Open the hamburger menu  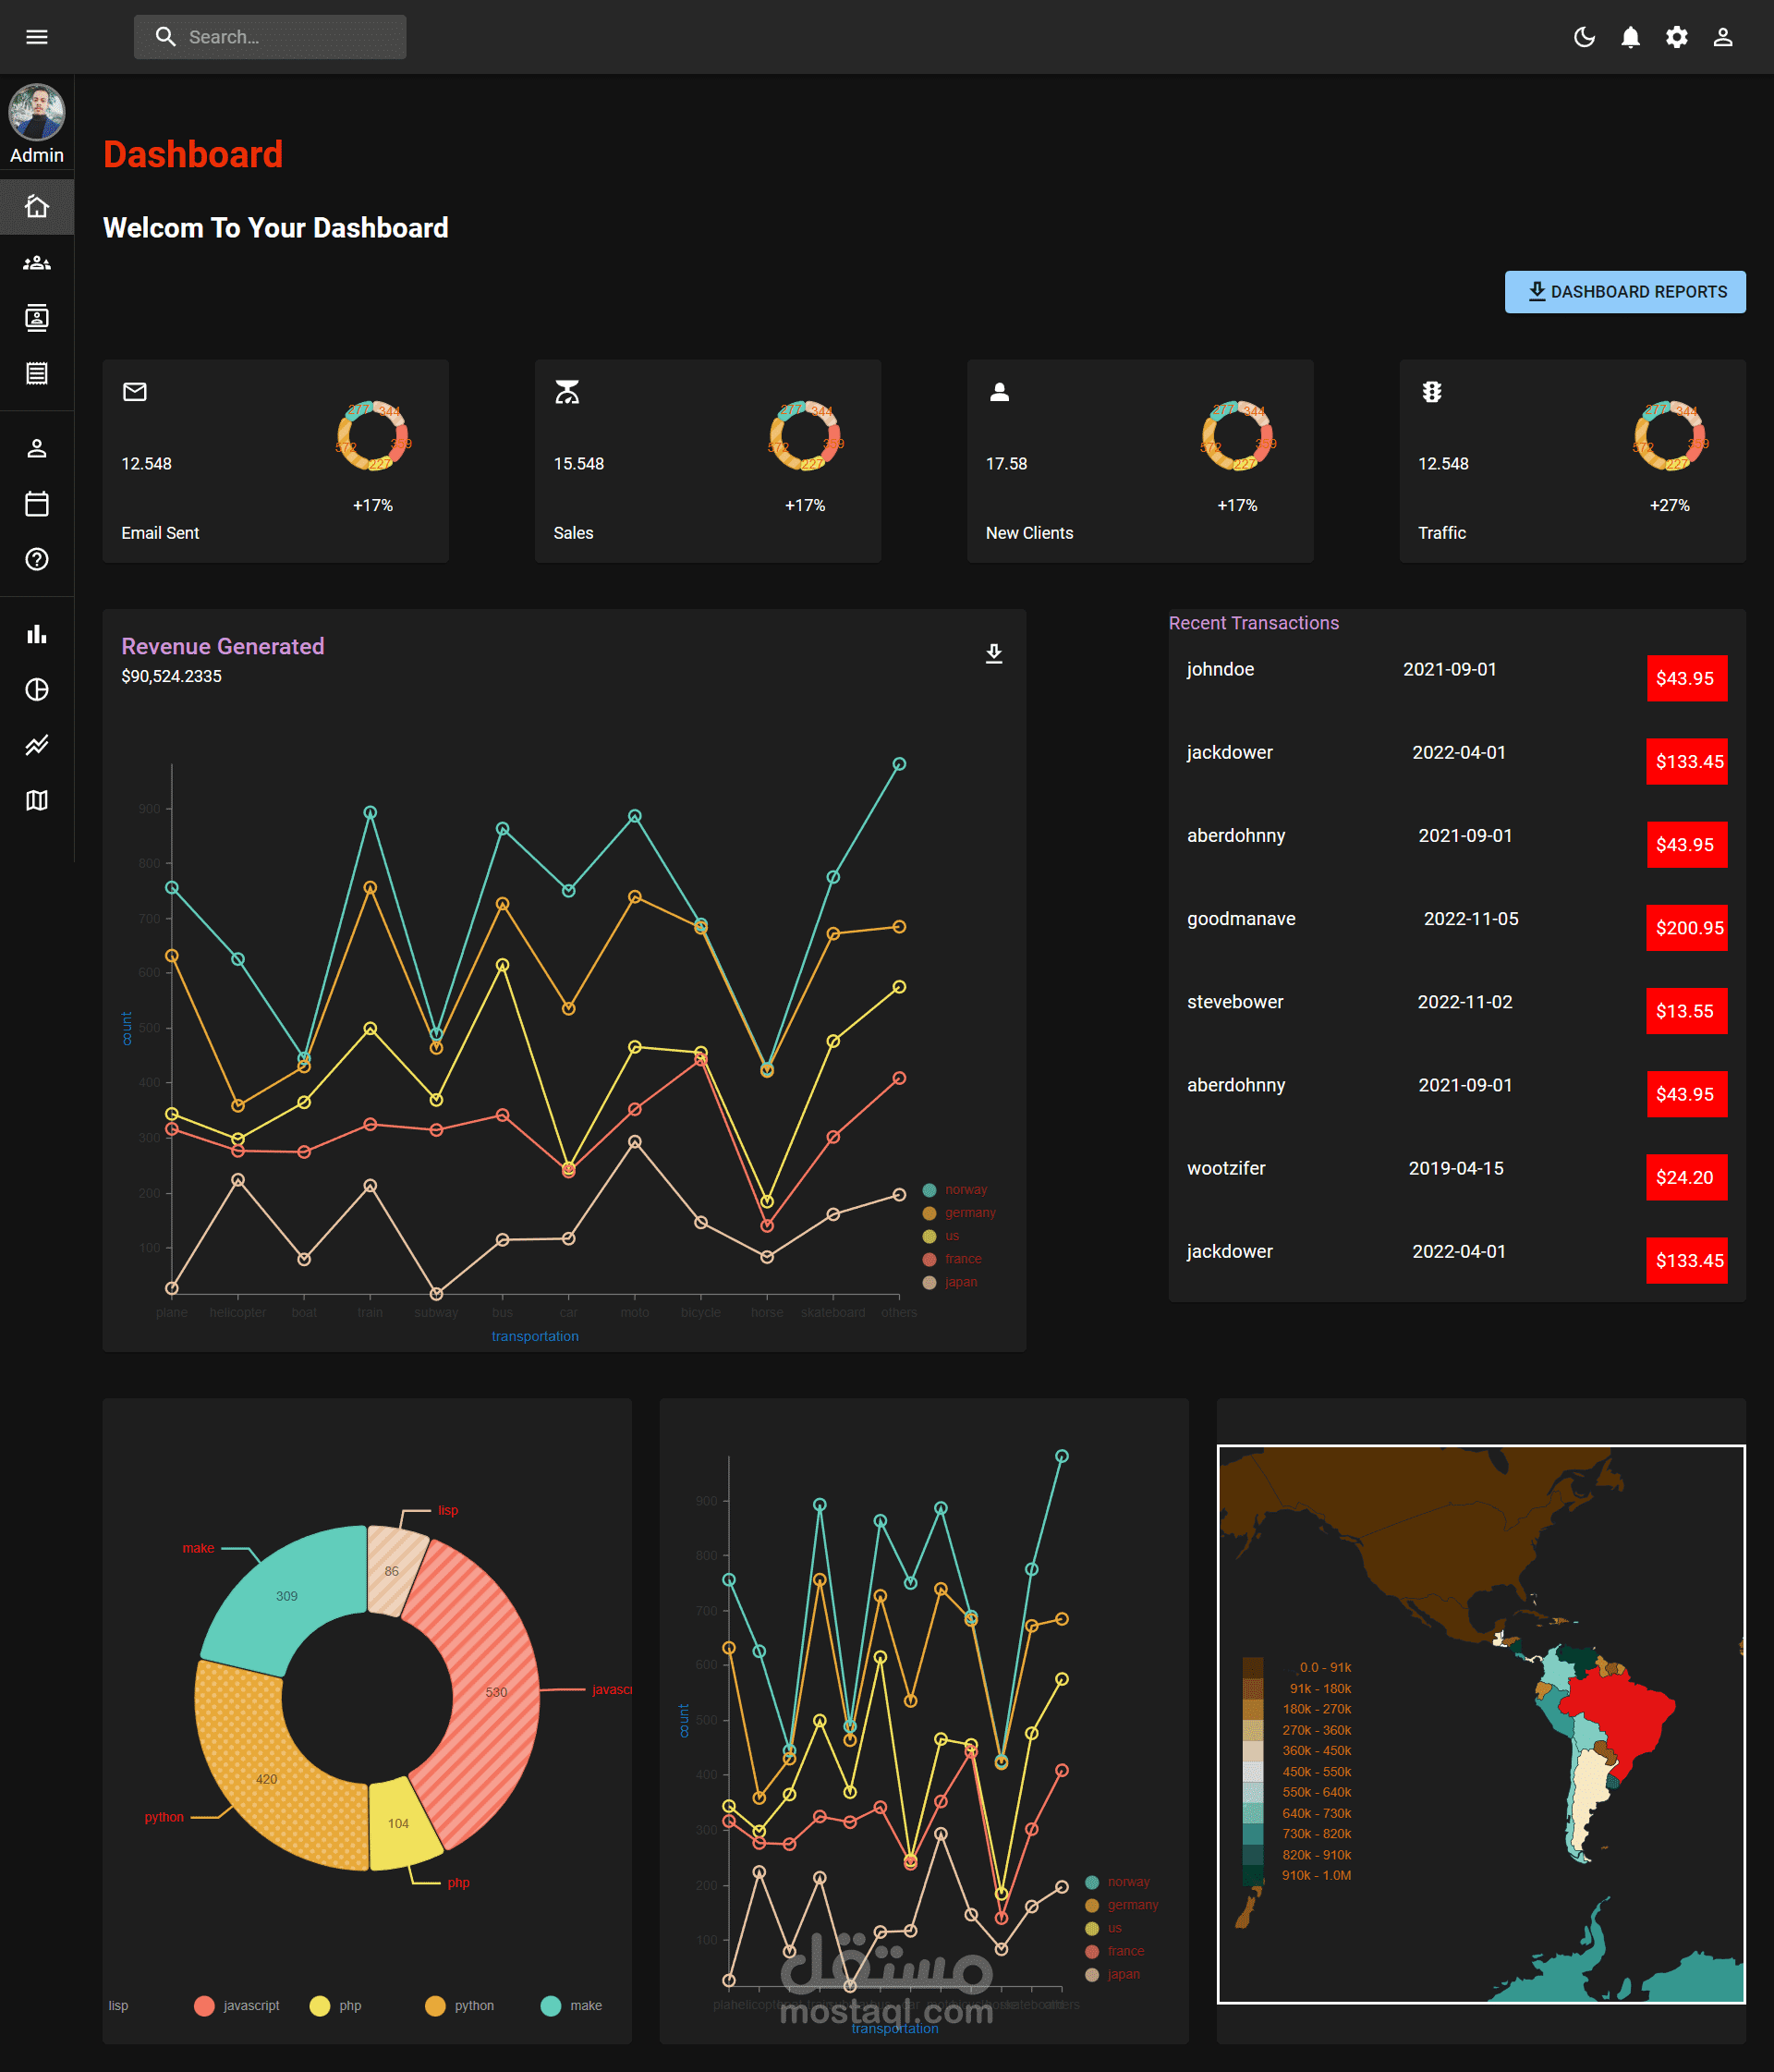pos(37,37)
